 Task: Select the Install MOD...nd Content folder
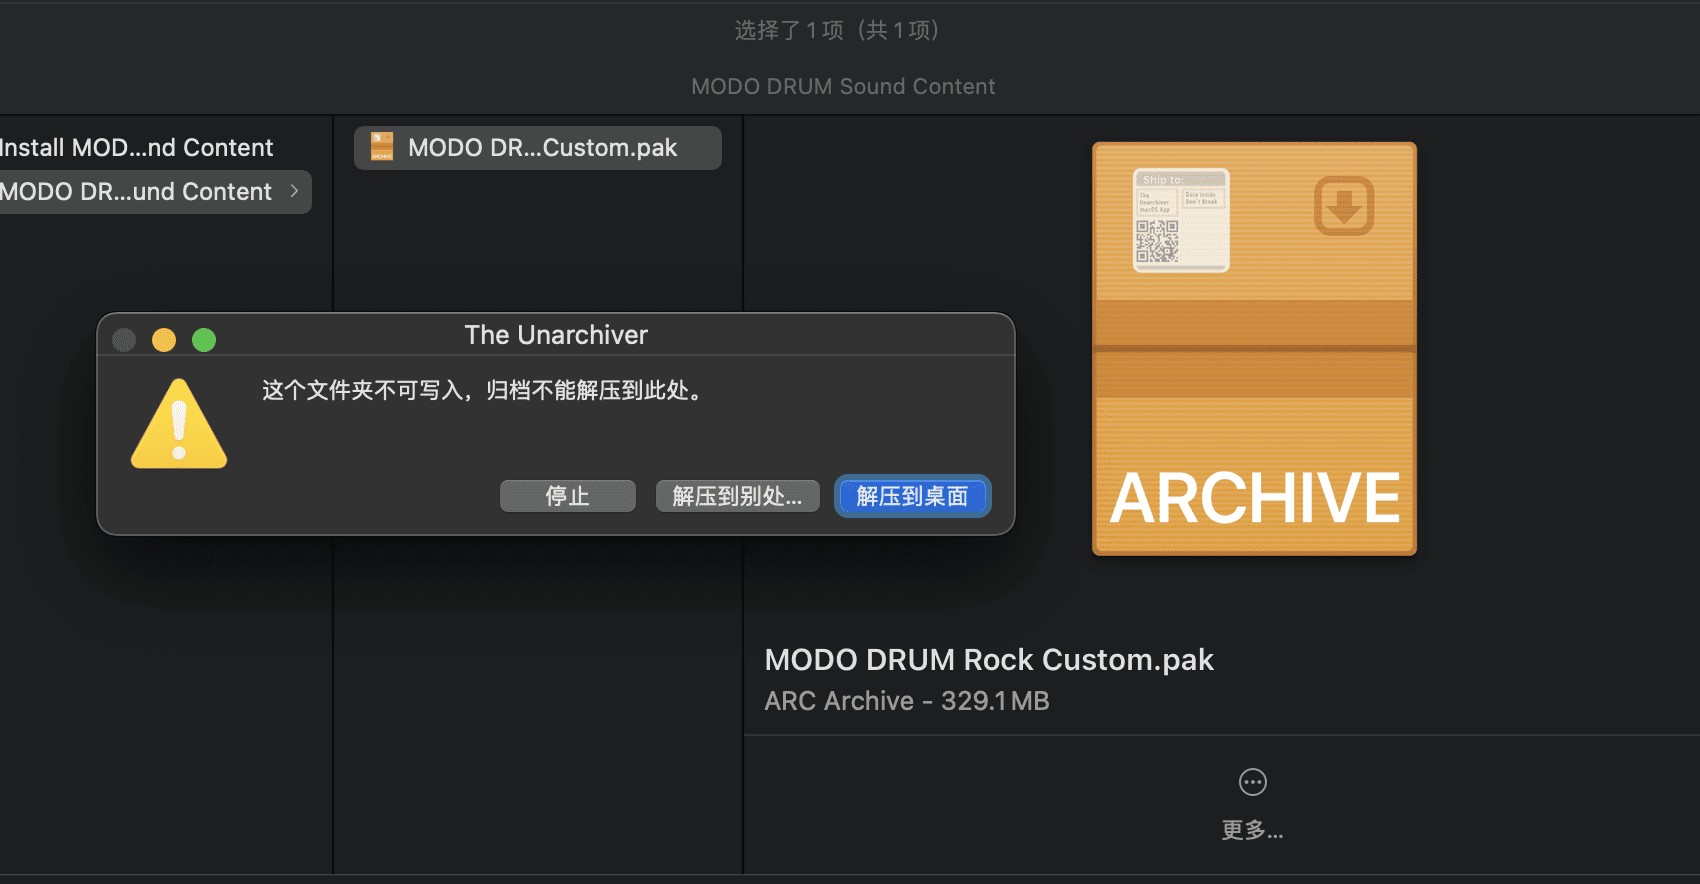[137, 148]
